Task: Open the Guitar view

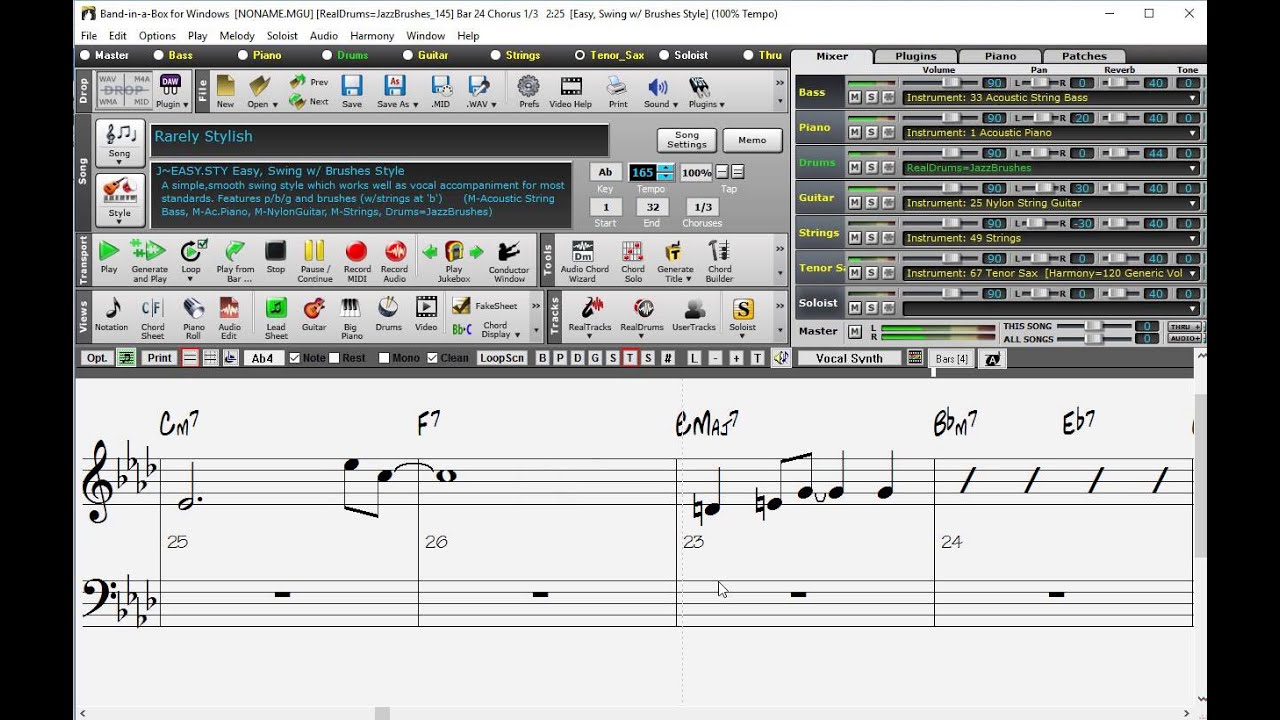Action: (314, 314)
